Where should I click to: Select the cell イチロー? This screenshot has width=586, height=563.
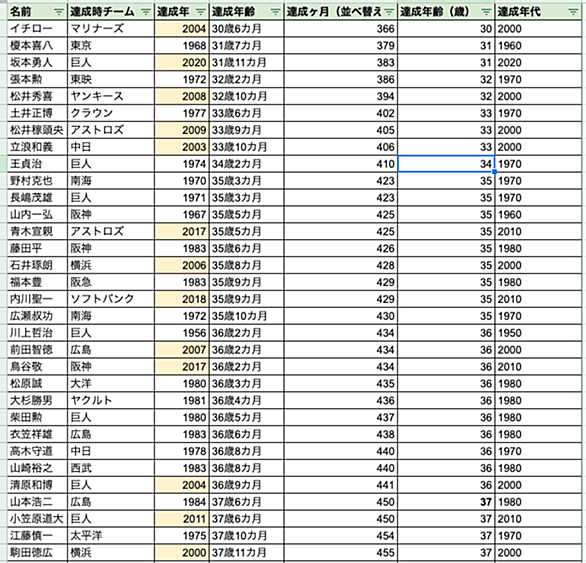point(37,29)
